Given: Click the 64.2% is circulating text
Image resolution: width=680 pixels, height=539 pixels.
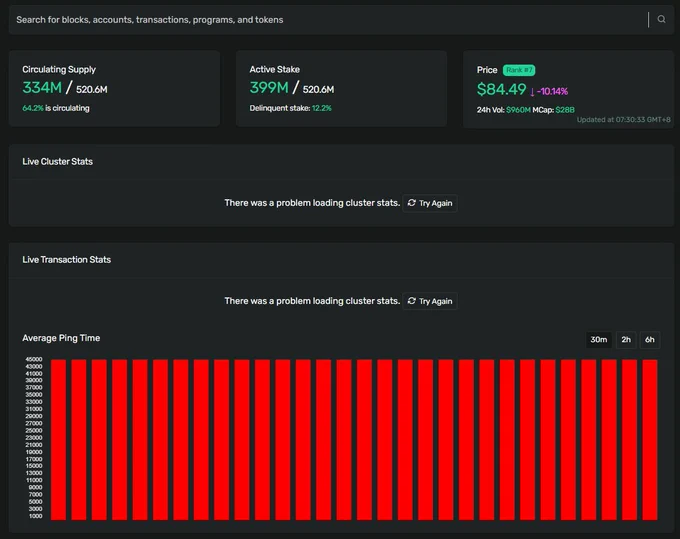Looking at the screenshot, I should tap(56, 108).
